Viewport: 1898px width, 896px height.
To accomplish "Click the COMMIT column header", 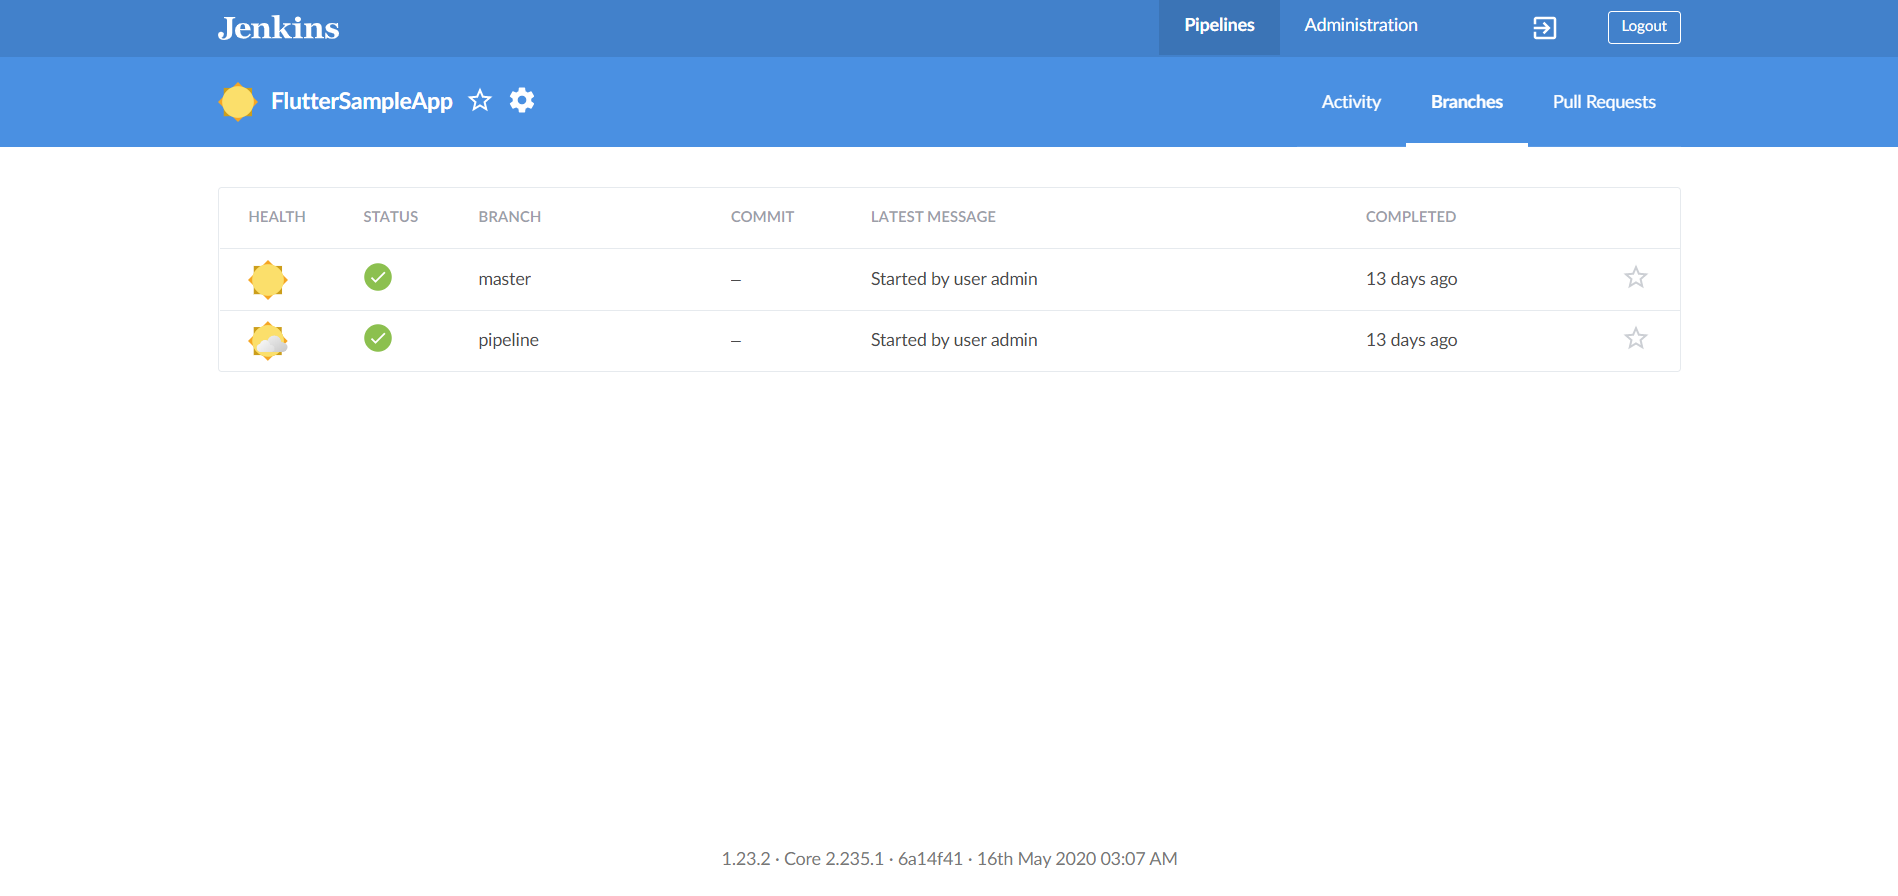I will [x=762, y=217].
